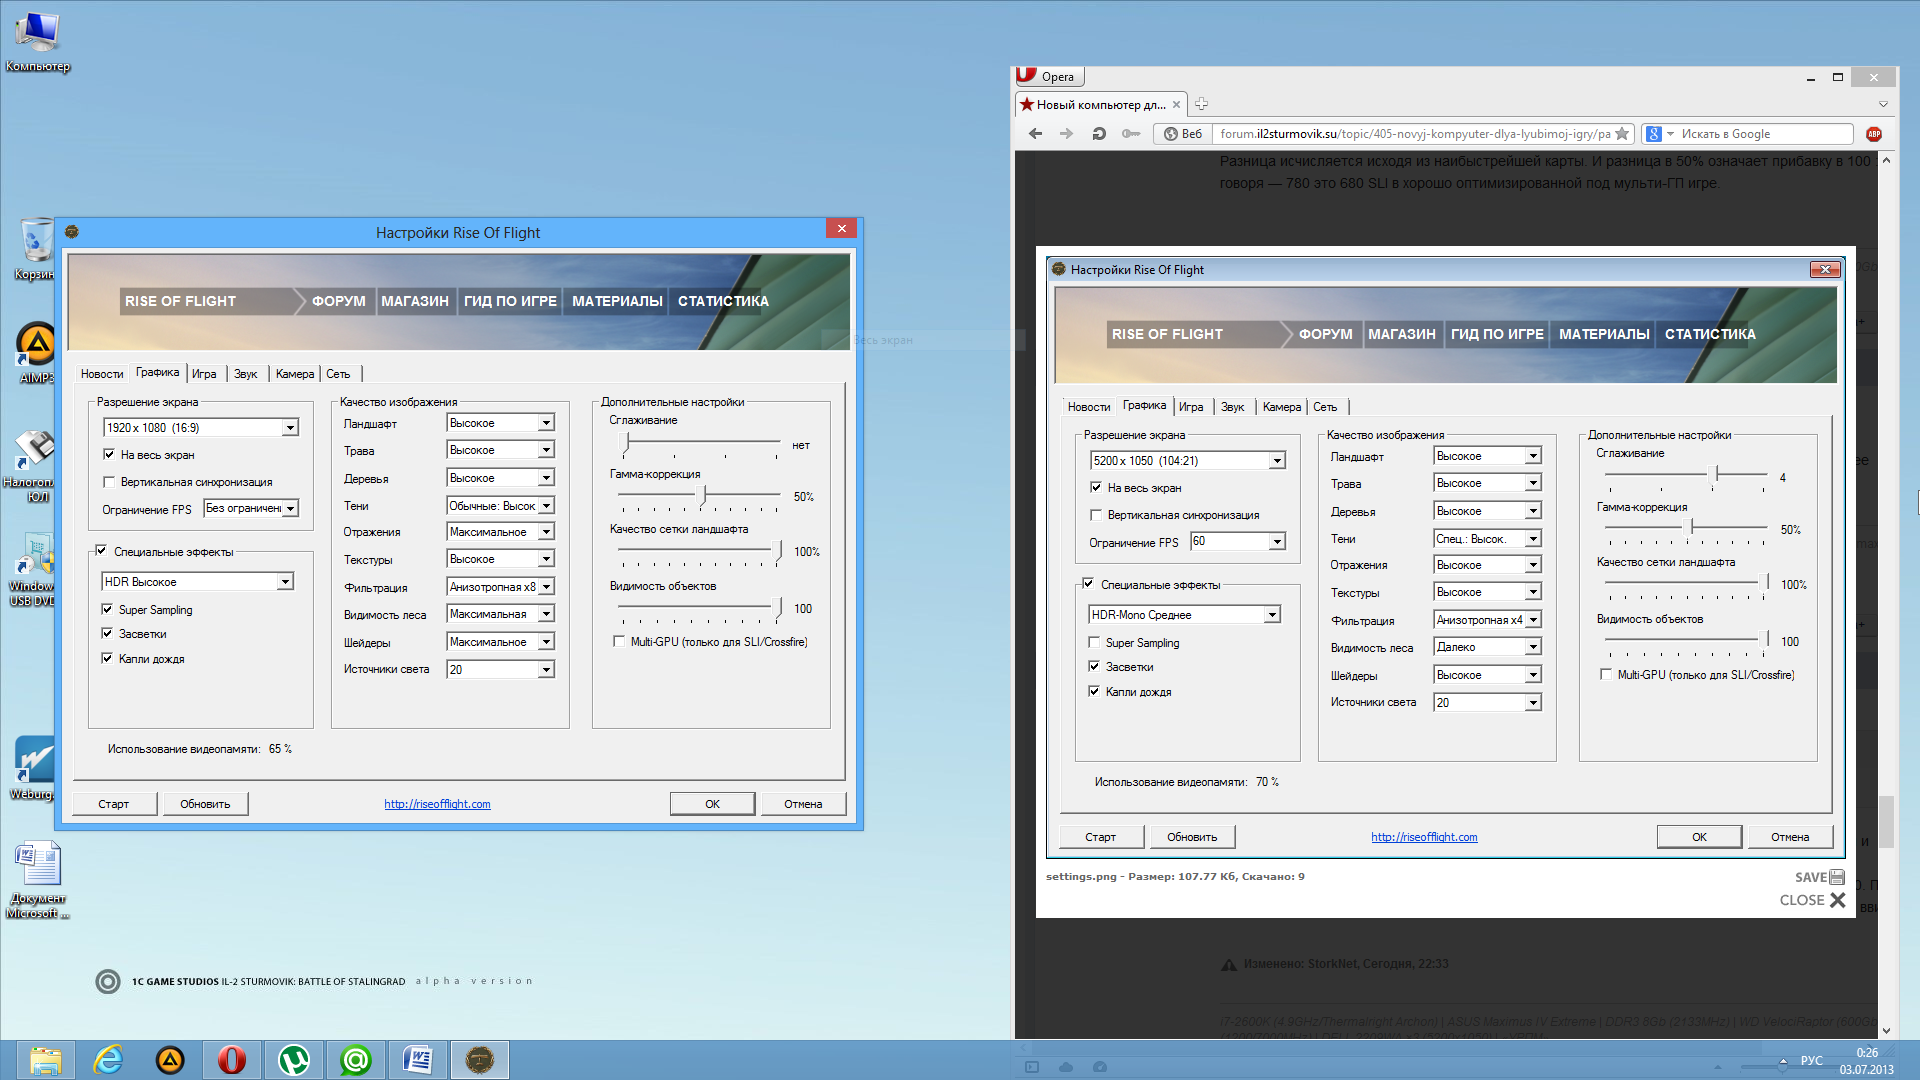Click the Opera page vertical scrollbar
This screenshot has width=1920, height=1080.
1886,820
